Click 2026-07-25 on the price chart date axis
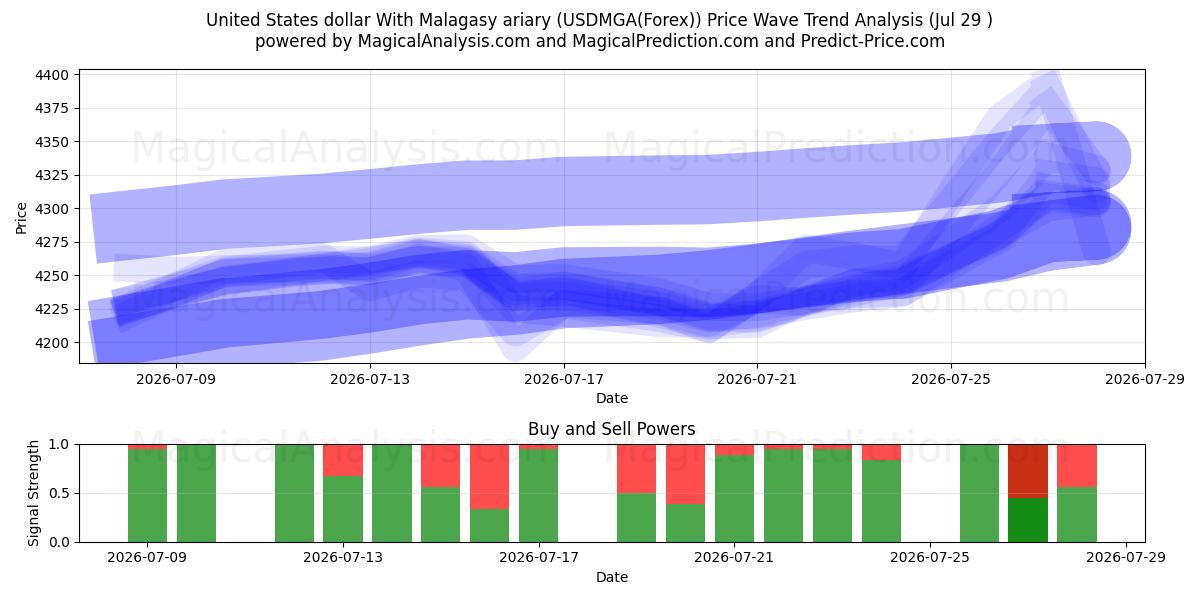Screen dimensions: 1200x600 (951, 379)
